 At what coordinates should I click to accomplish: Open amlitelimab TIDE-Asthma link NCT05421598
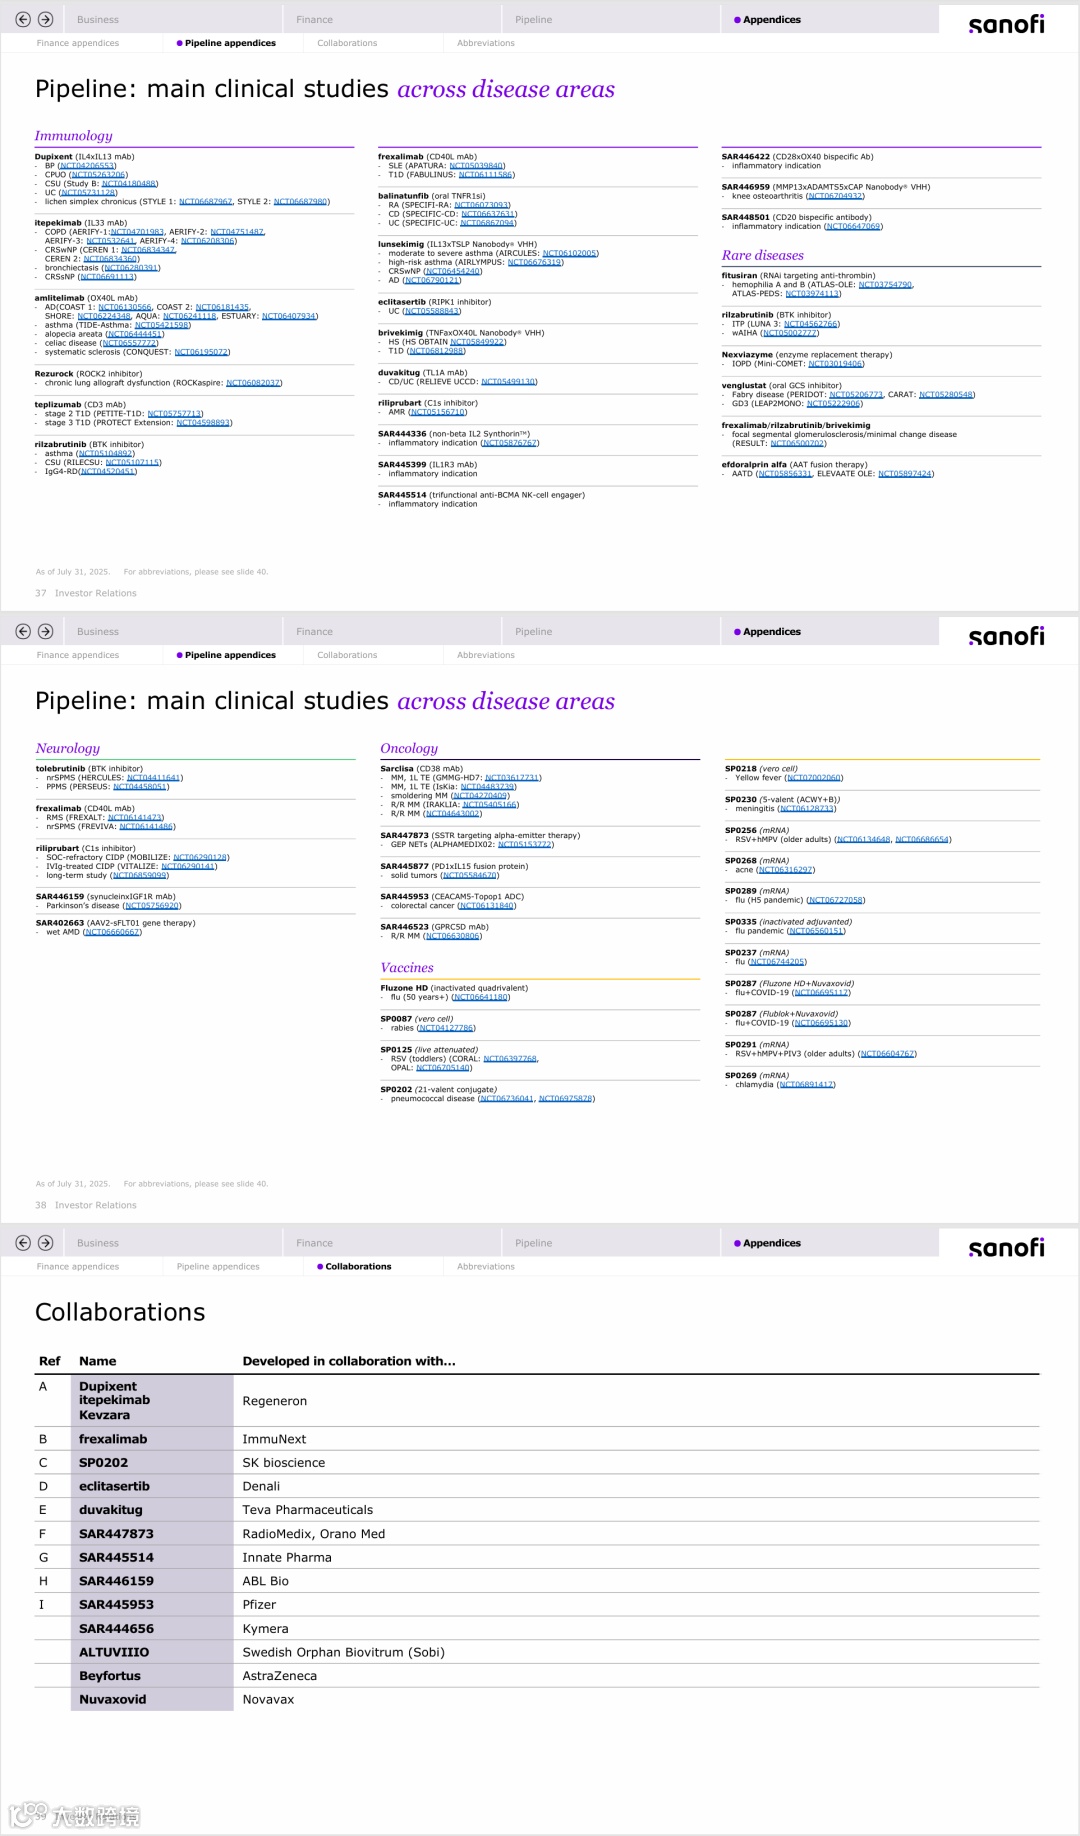162,325
